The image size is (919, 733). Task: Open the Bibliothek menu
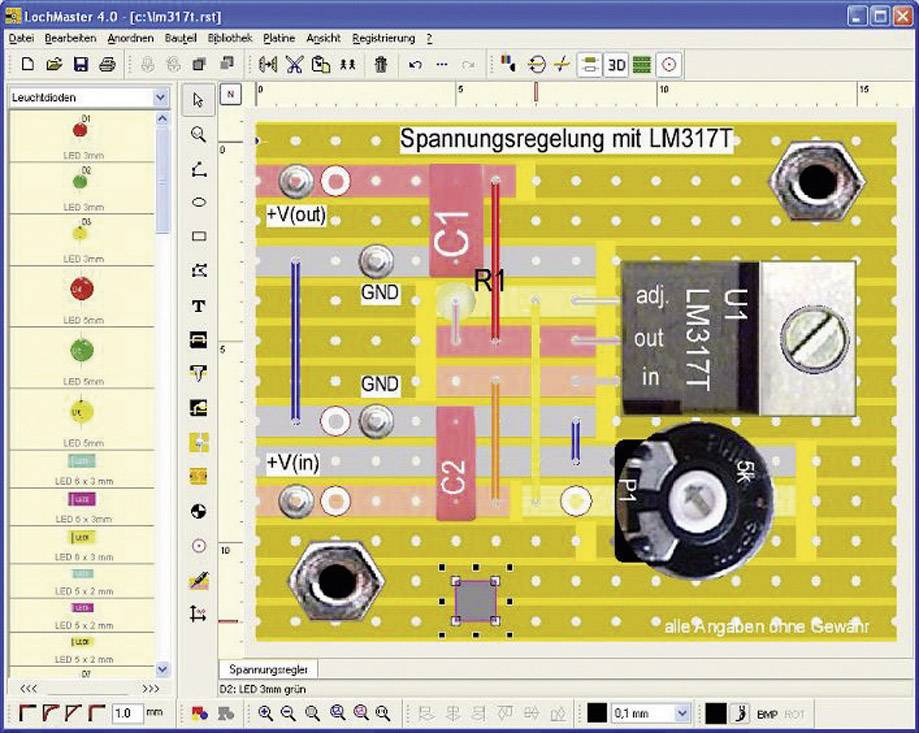pyautogui.click(x=229, y=38)
